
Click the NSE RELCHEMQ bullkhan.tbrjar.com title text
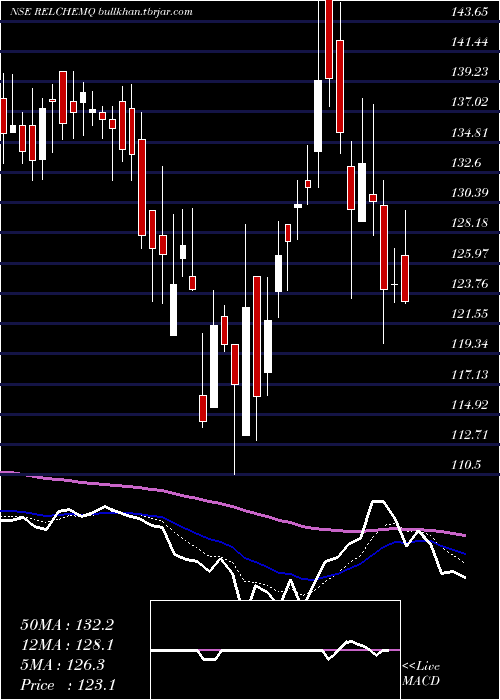point(101,12)
